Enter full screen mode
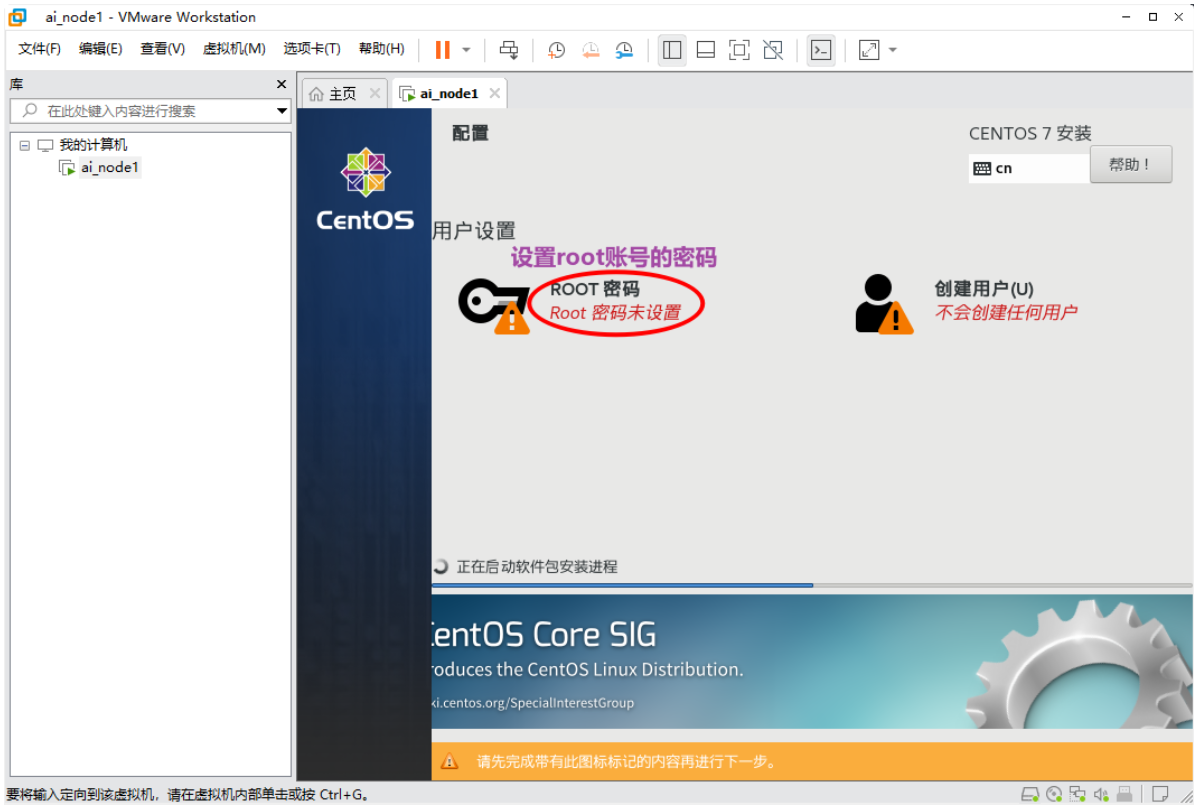 pyautogui.click(x=739, y=49)
